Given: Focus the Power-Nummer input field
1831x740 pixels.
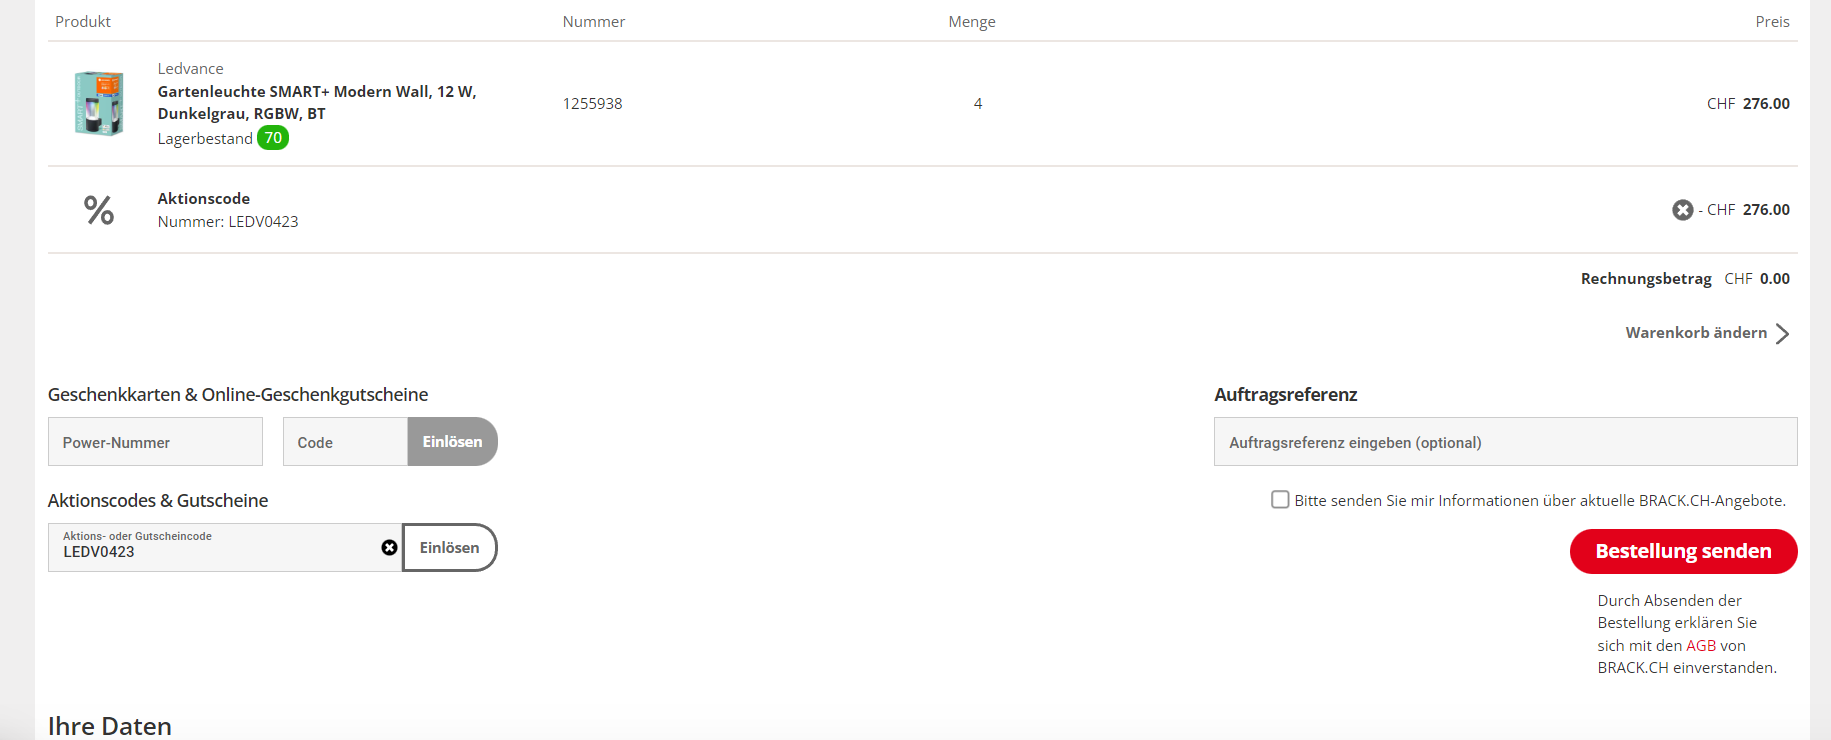Looking at the screenshot, I should 155,442.
